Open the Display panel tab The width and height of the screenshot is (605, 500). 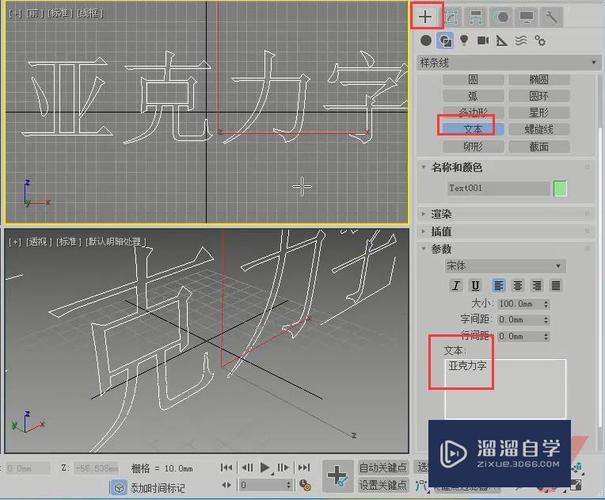527,17
